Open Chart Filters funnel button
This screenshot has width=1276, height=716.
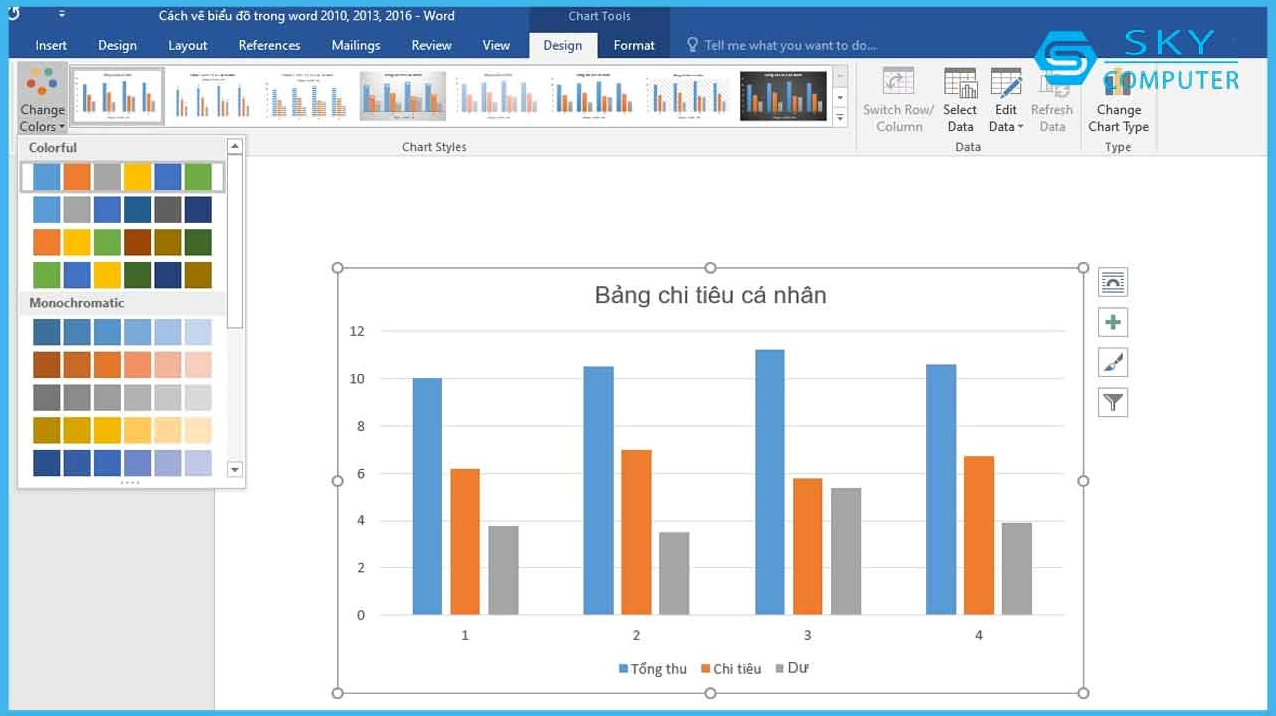click(x=1113, y=402)
